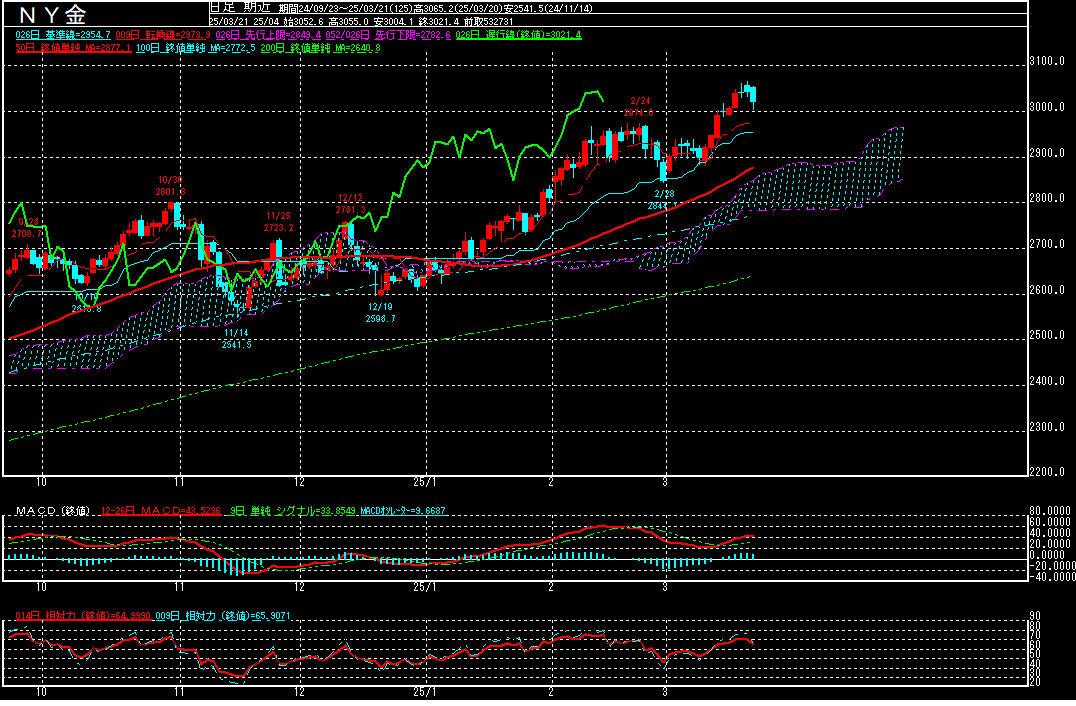Click the 始3052.6 open price value
Viewport: 1076px width, 706px height.
(303, 21)
